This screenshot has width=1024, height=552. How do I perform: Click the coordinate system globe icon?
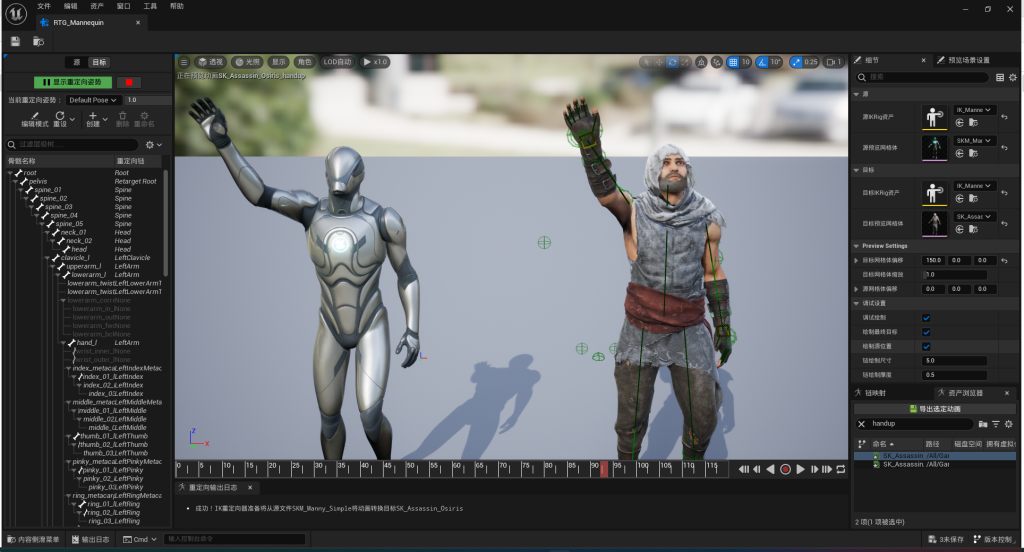tap(701, 62)
